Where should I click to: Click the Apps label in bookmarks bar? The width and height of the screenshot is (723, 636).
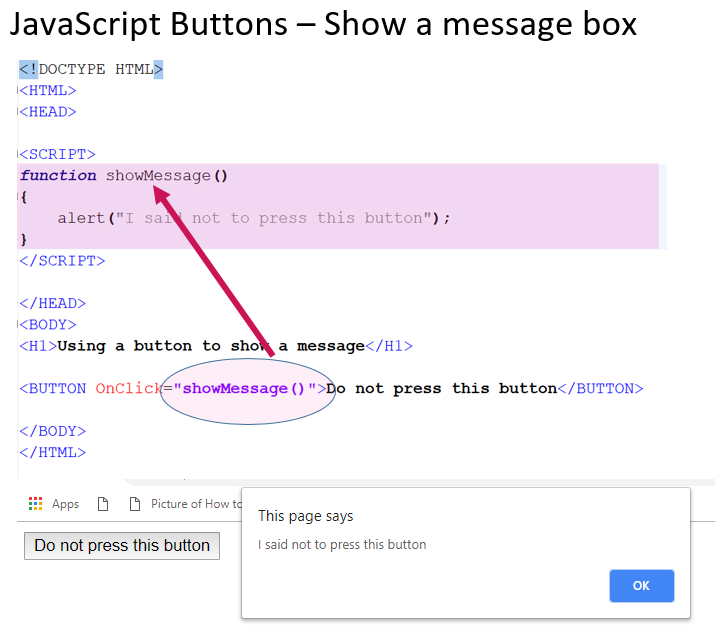click(x=65, y=504)
